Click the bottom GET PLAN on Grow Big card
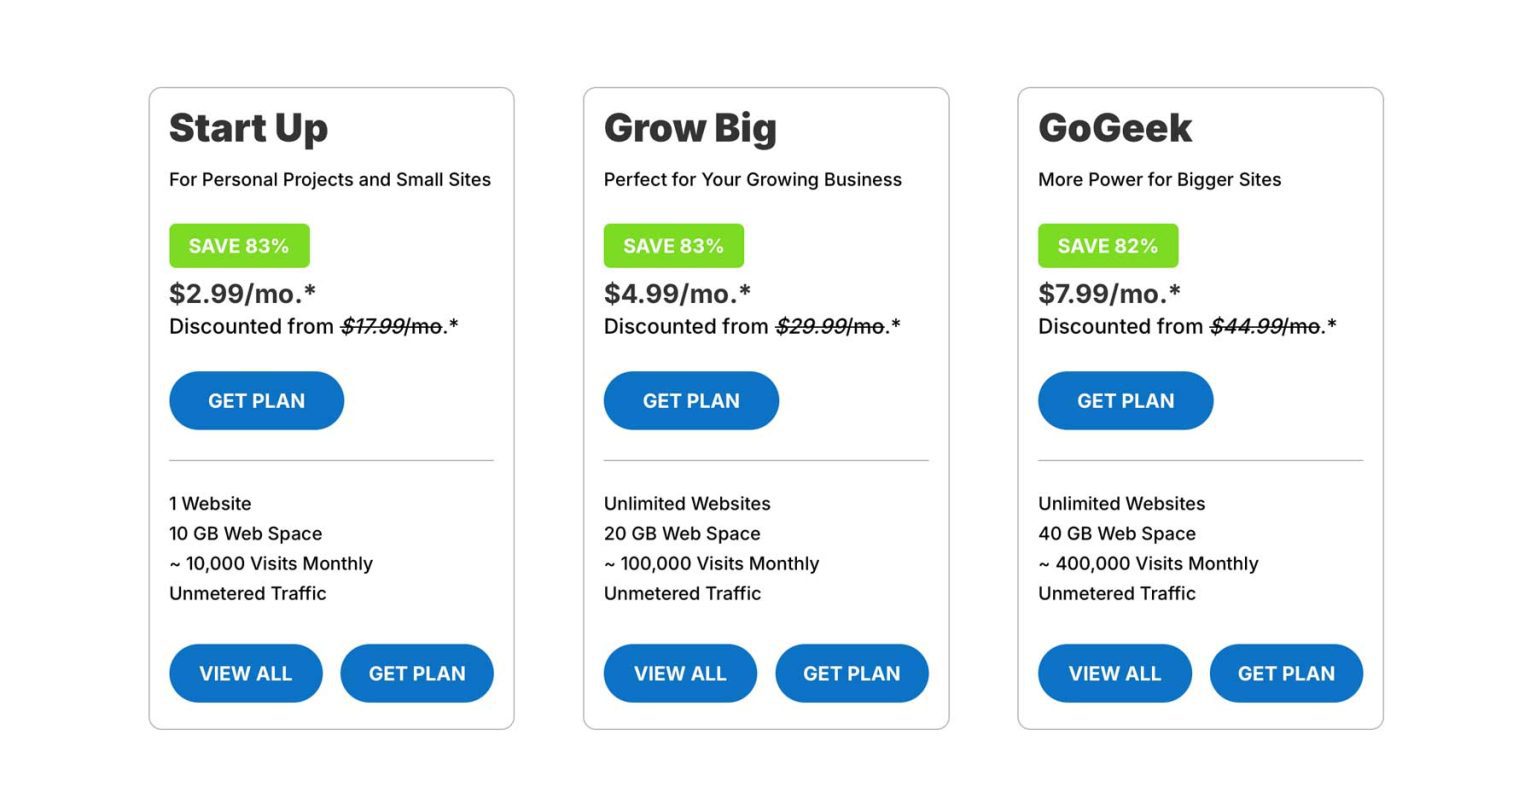 (852, 673)
